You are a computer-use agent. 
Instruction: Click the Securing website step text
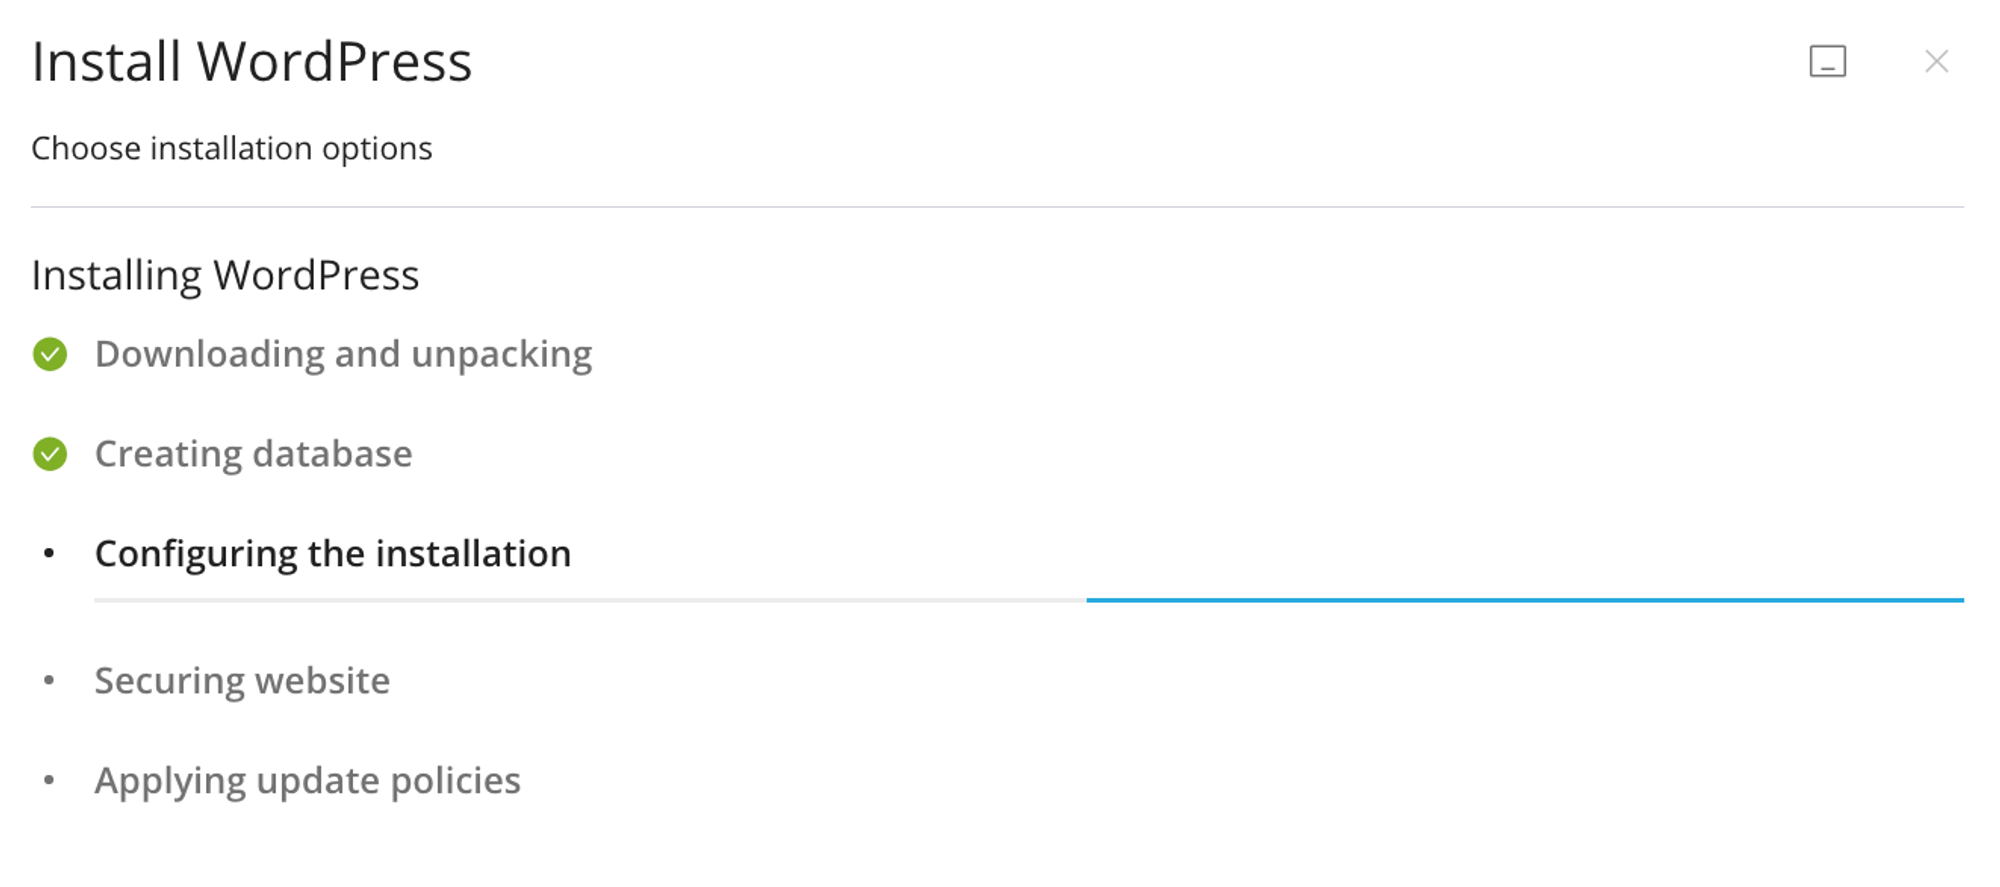coord(242,680)
